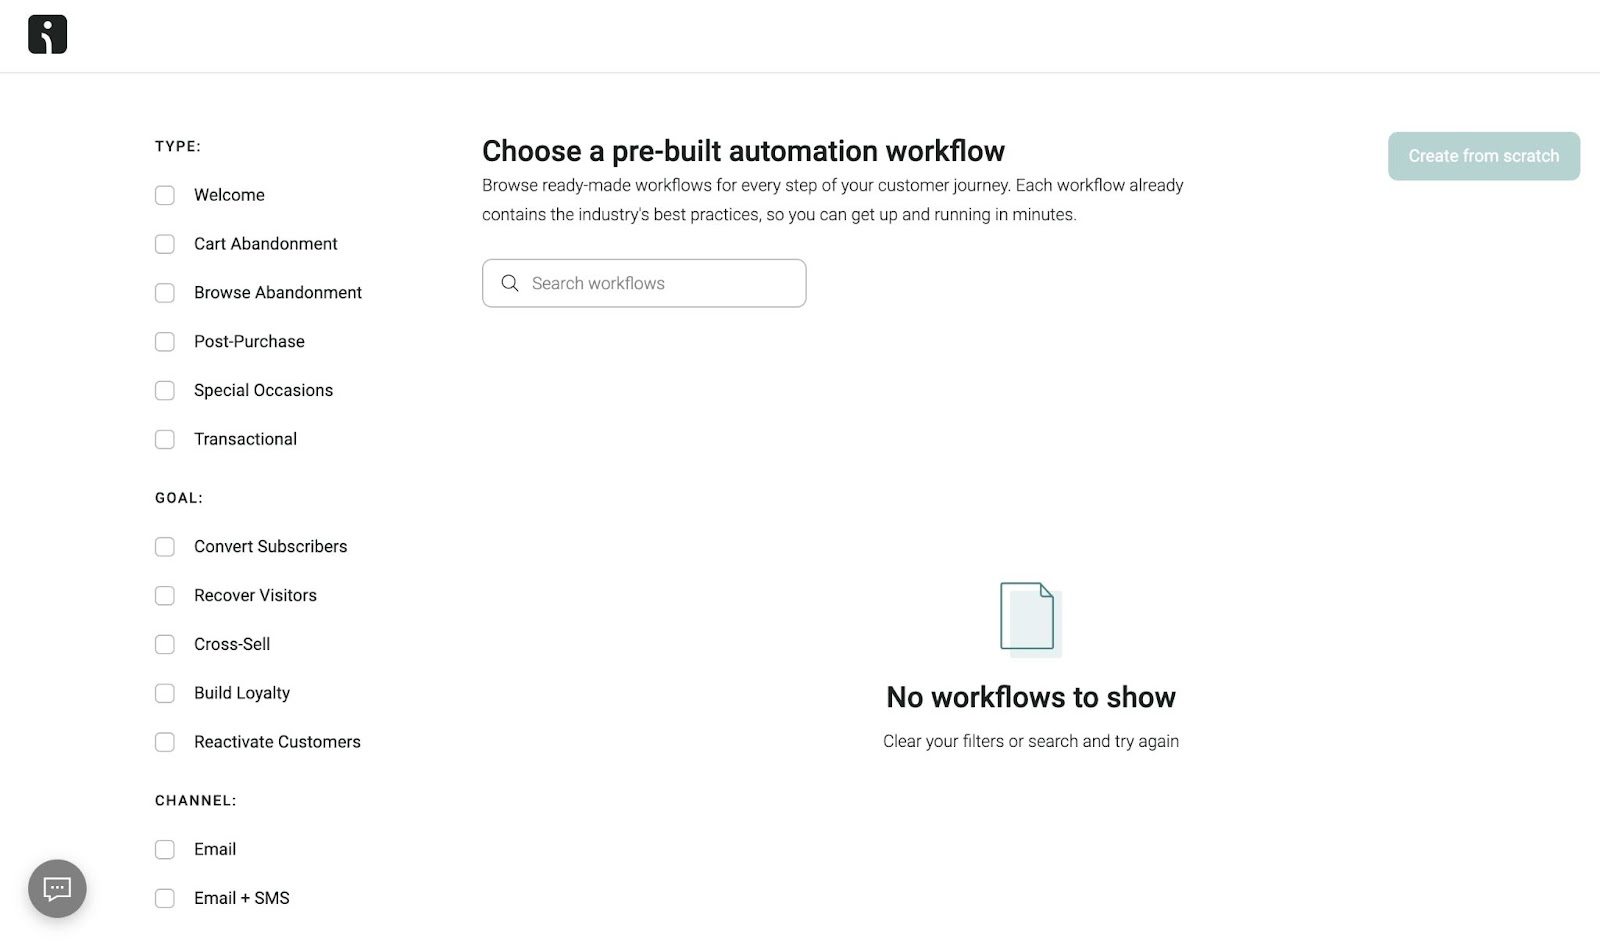Select the Build Loyalty goal
This screenshot has width=1600, height=940.
165,693
